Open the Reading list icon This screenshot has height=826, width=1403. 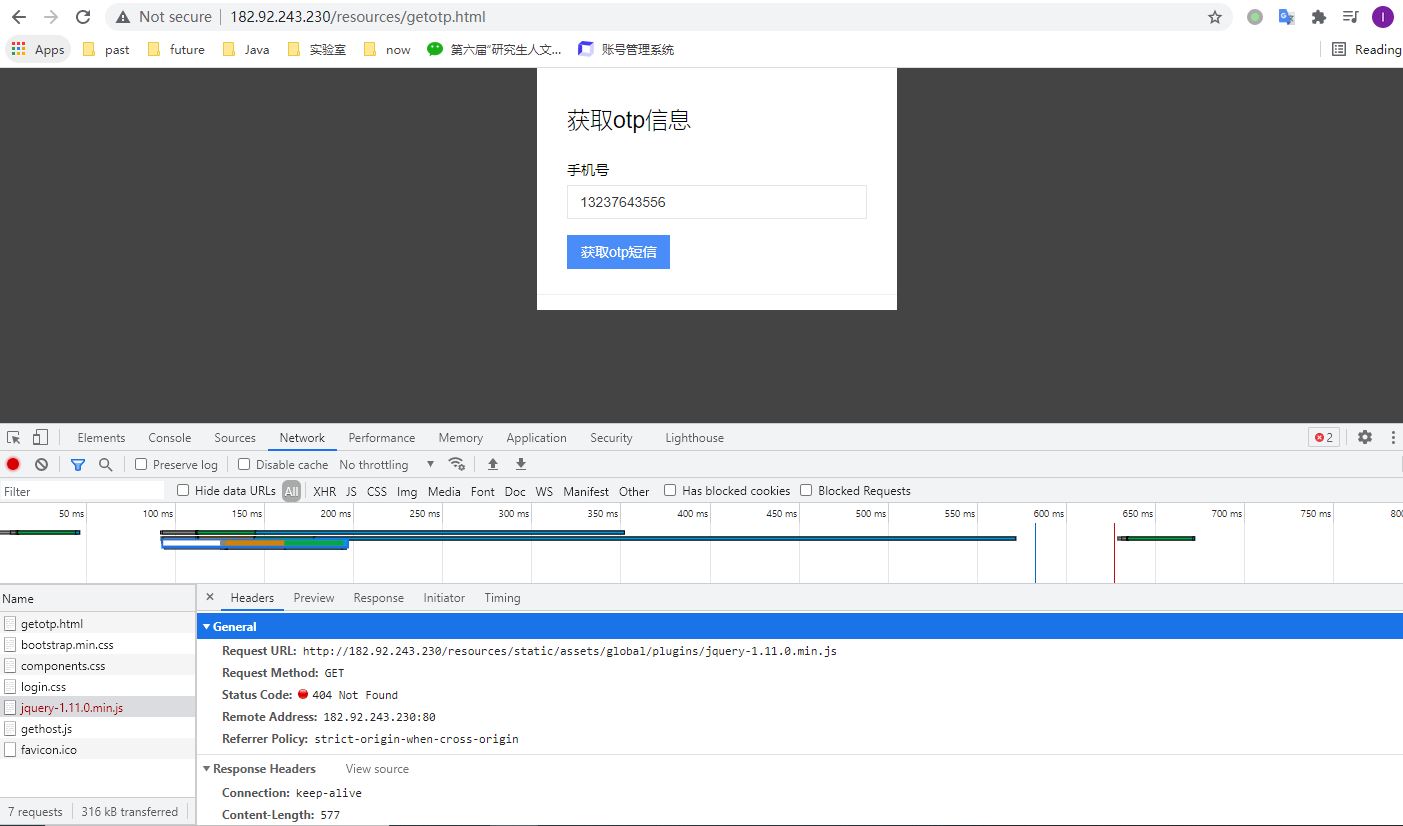tap(1339, 49)
